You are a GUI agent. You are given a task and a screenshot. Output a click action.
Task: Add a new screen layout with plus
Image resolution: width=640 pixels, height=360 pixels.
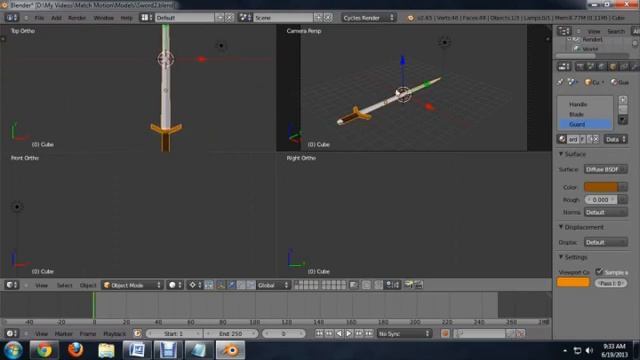pos(220,18)
